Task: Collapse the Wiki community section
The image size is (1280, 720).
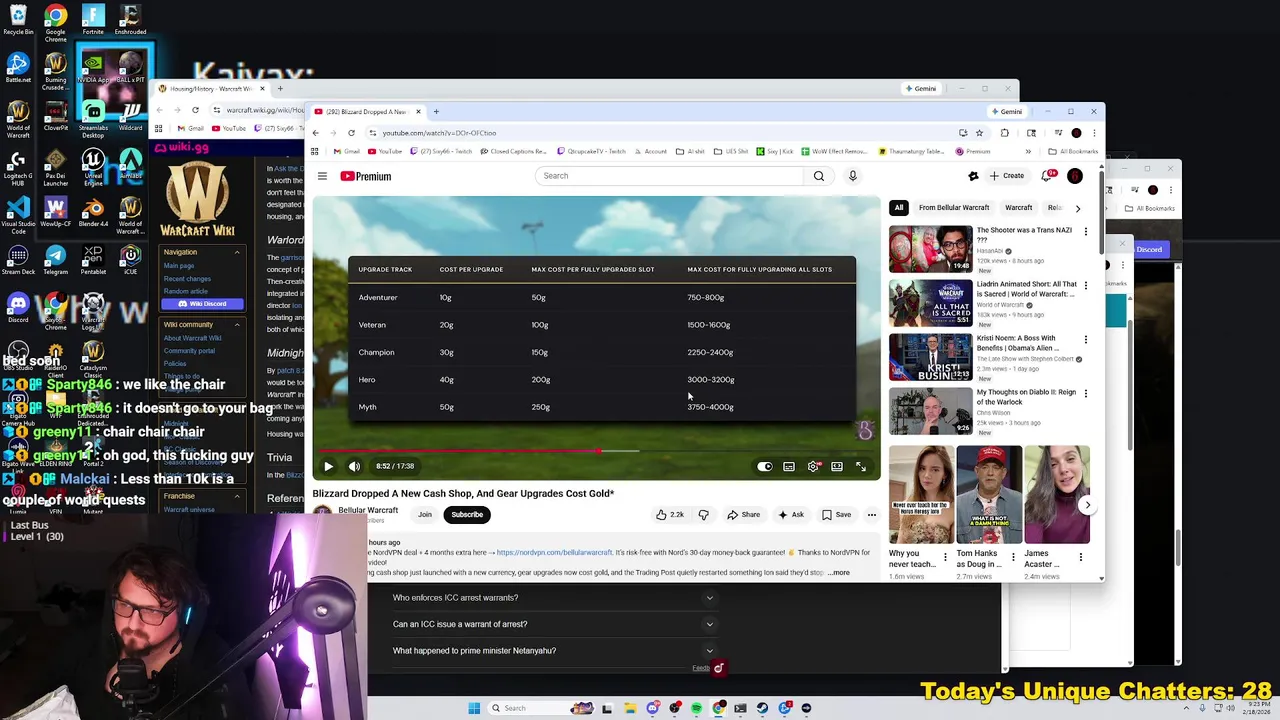Action: pyautogui.click(x=237, y=325)
